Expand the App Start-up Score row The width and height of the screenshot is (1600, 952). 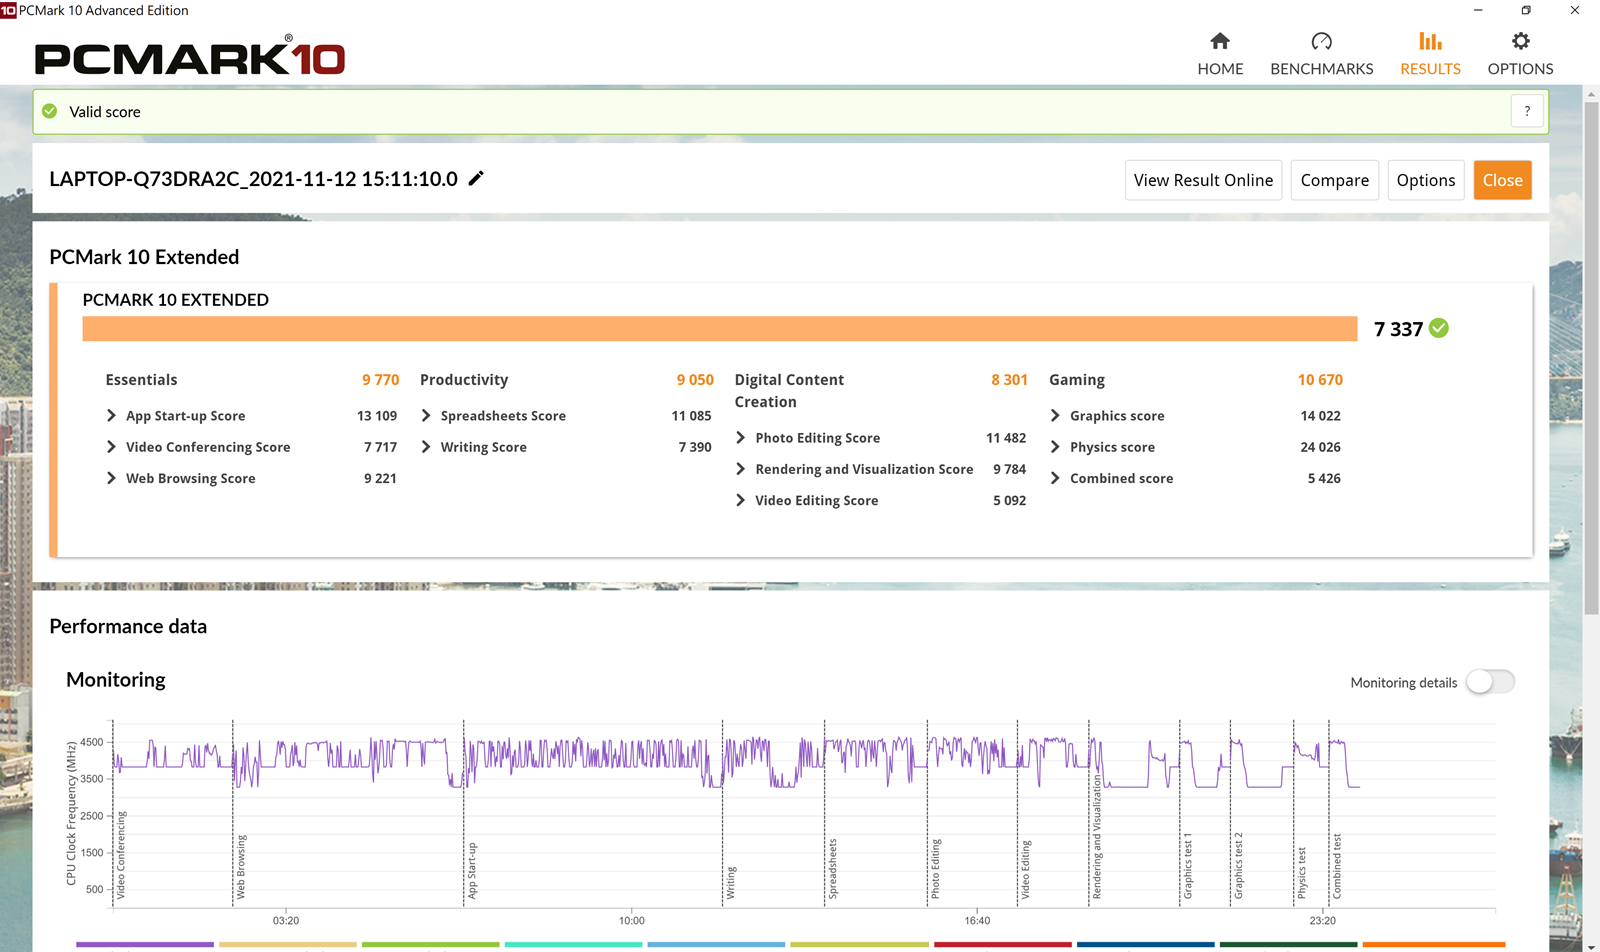coord(111,416)
